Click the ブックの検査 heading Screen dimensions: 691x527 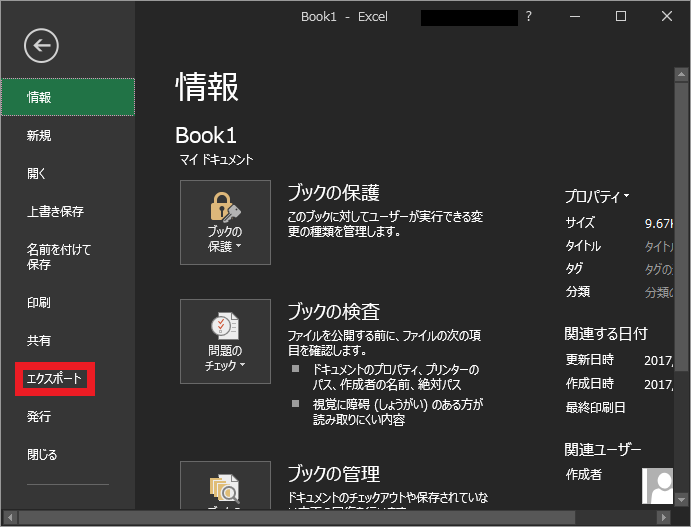[x=334, y=312]
